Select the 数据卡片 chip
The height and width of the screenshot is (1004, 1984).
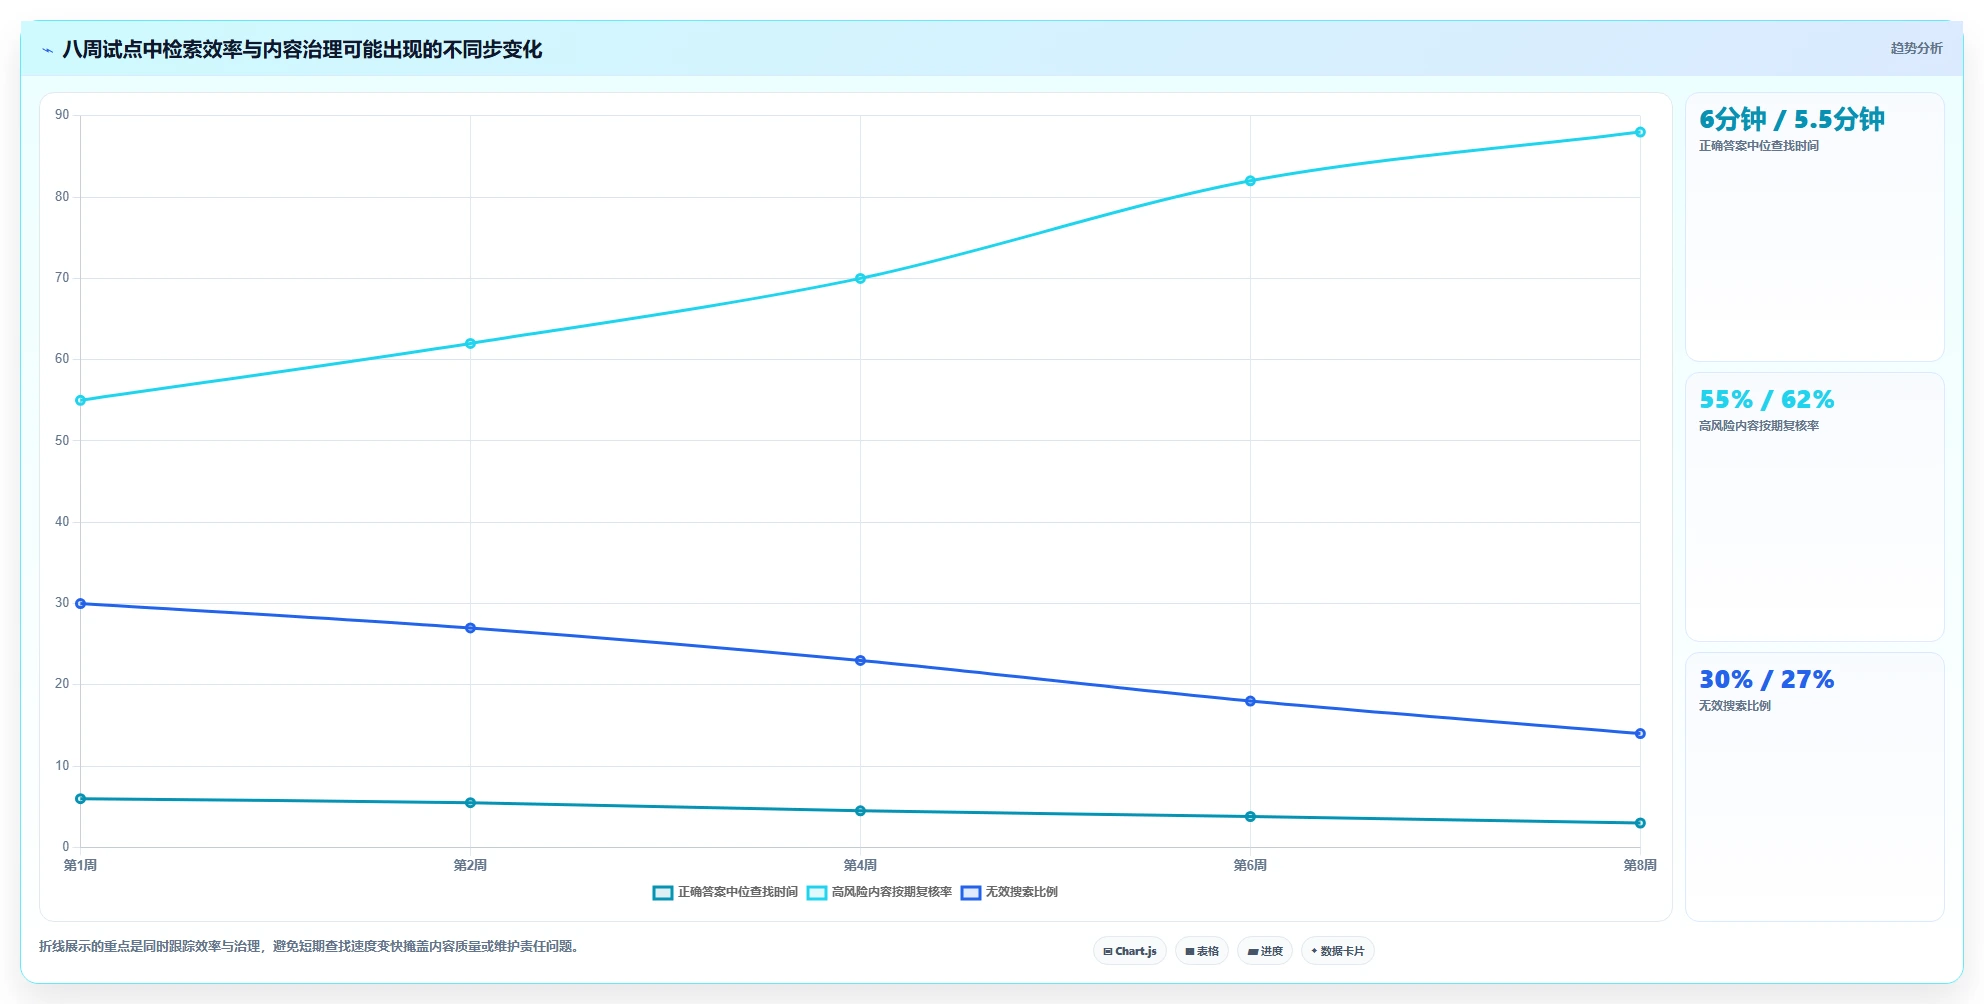[1338, 951]
